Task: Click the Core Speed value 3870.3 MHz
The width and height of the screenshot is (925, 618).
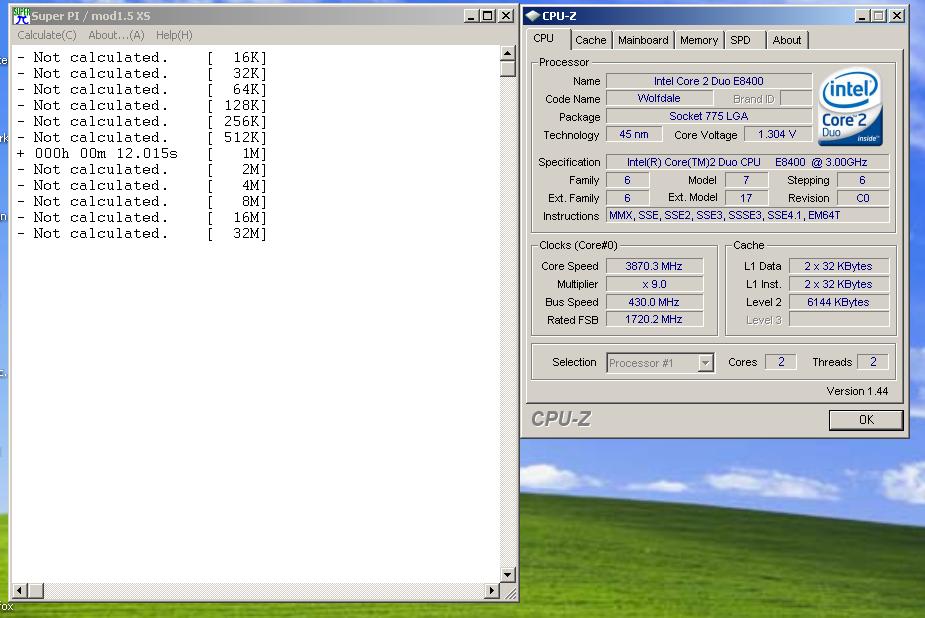Action: click(x=654, y=266)
